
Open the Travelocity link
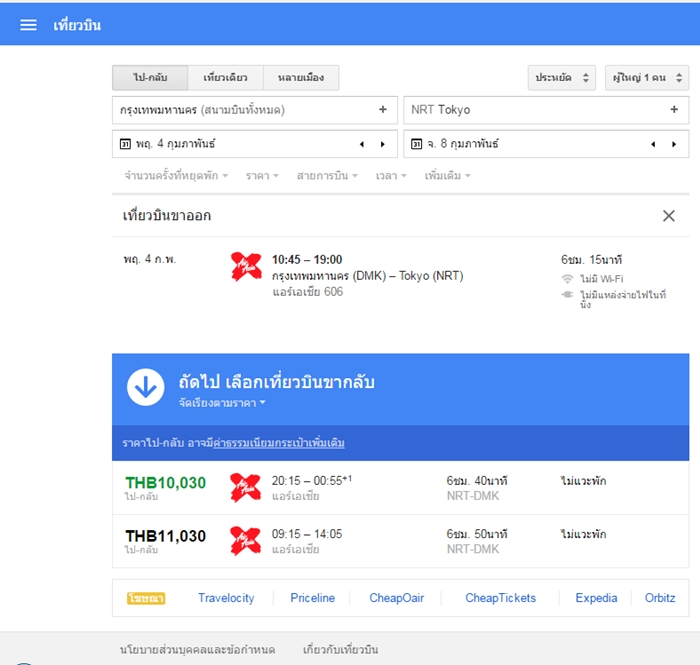pos(226,598)
